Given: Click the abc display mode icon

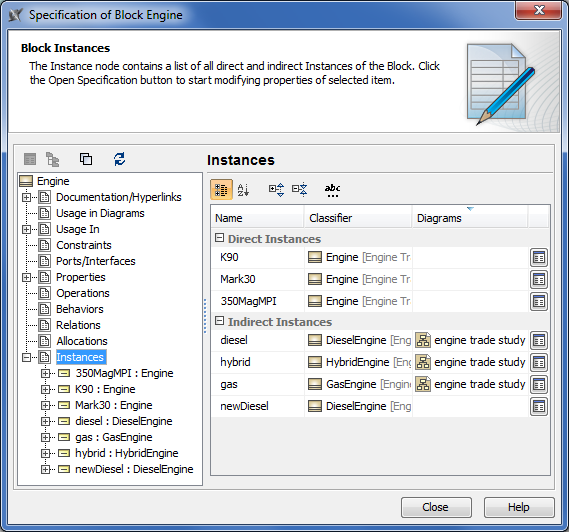Looking at the screenshot, I should coord(332,190).
